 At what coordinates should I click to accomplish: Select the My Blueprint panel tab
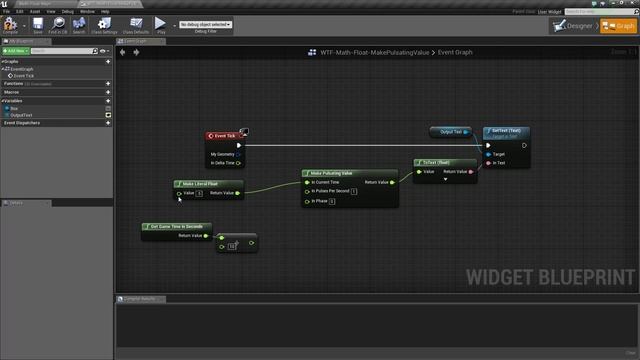tap(26, 41)
